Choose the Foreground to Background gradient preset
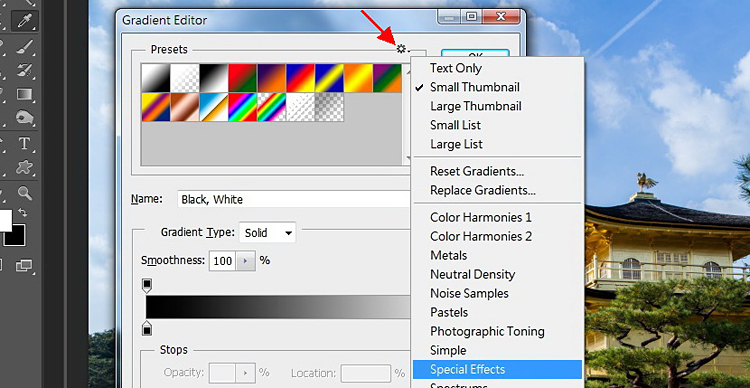This screenshot has height=388, width=750. tap(156, 78)
